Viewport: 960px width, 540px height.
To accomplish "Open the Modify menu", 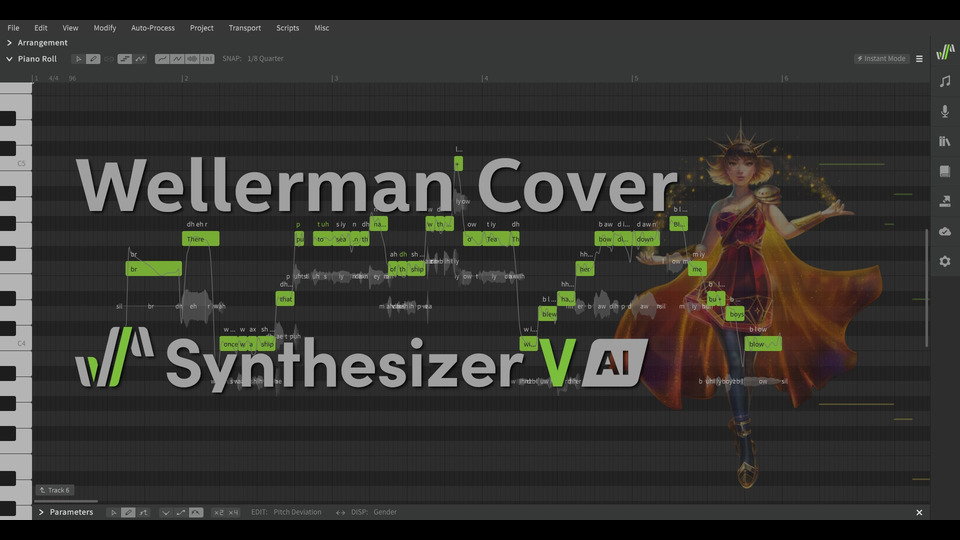I will (105, 28).
